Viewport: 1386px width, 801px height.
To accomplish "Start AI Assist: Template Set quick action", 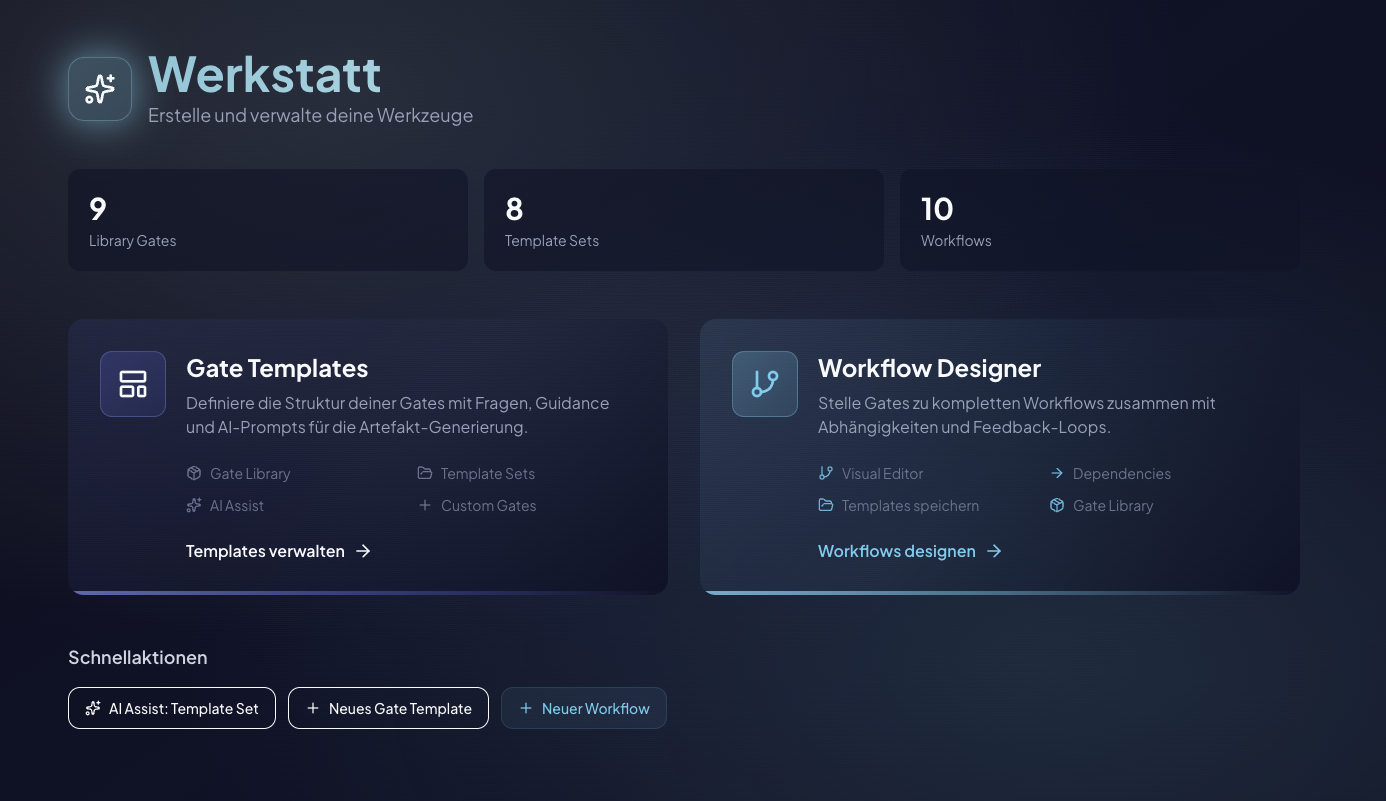I will click(x=172, y=708).
